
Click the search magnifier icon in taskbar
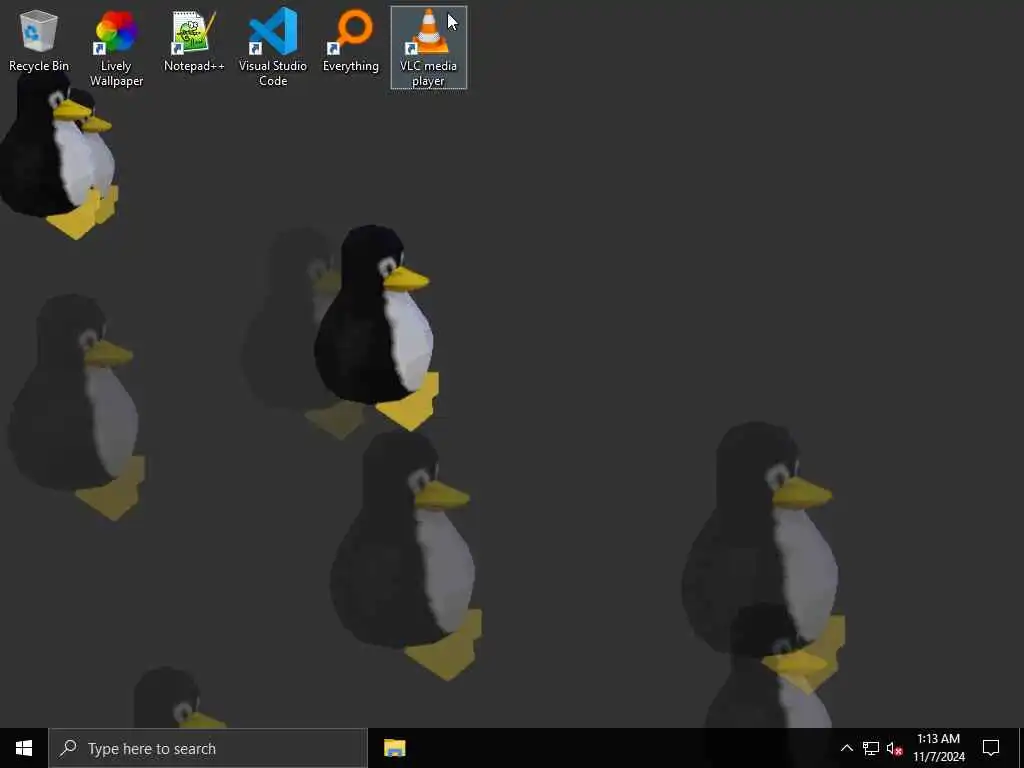[x=68, y=748]
